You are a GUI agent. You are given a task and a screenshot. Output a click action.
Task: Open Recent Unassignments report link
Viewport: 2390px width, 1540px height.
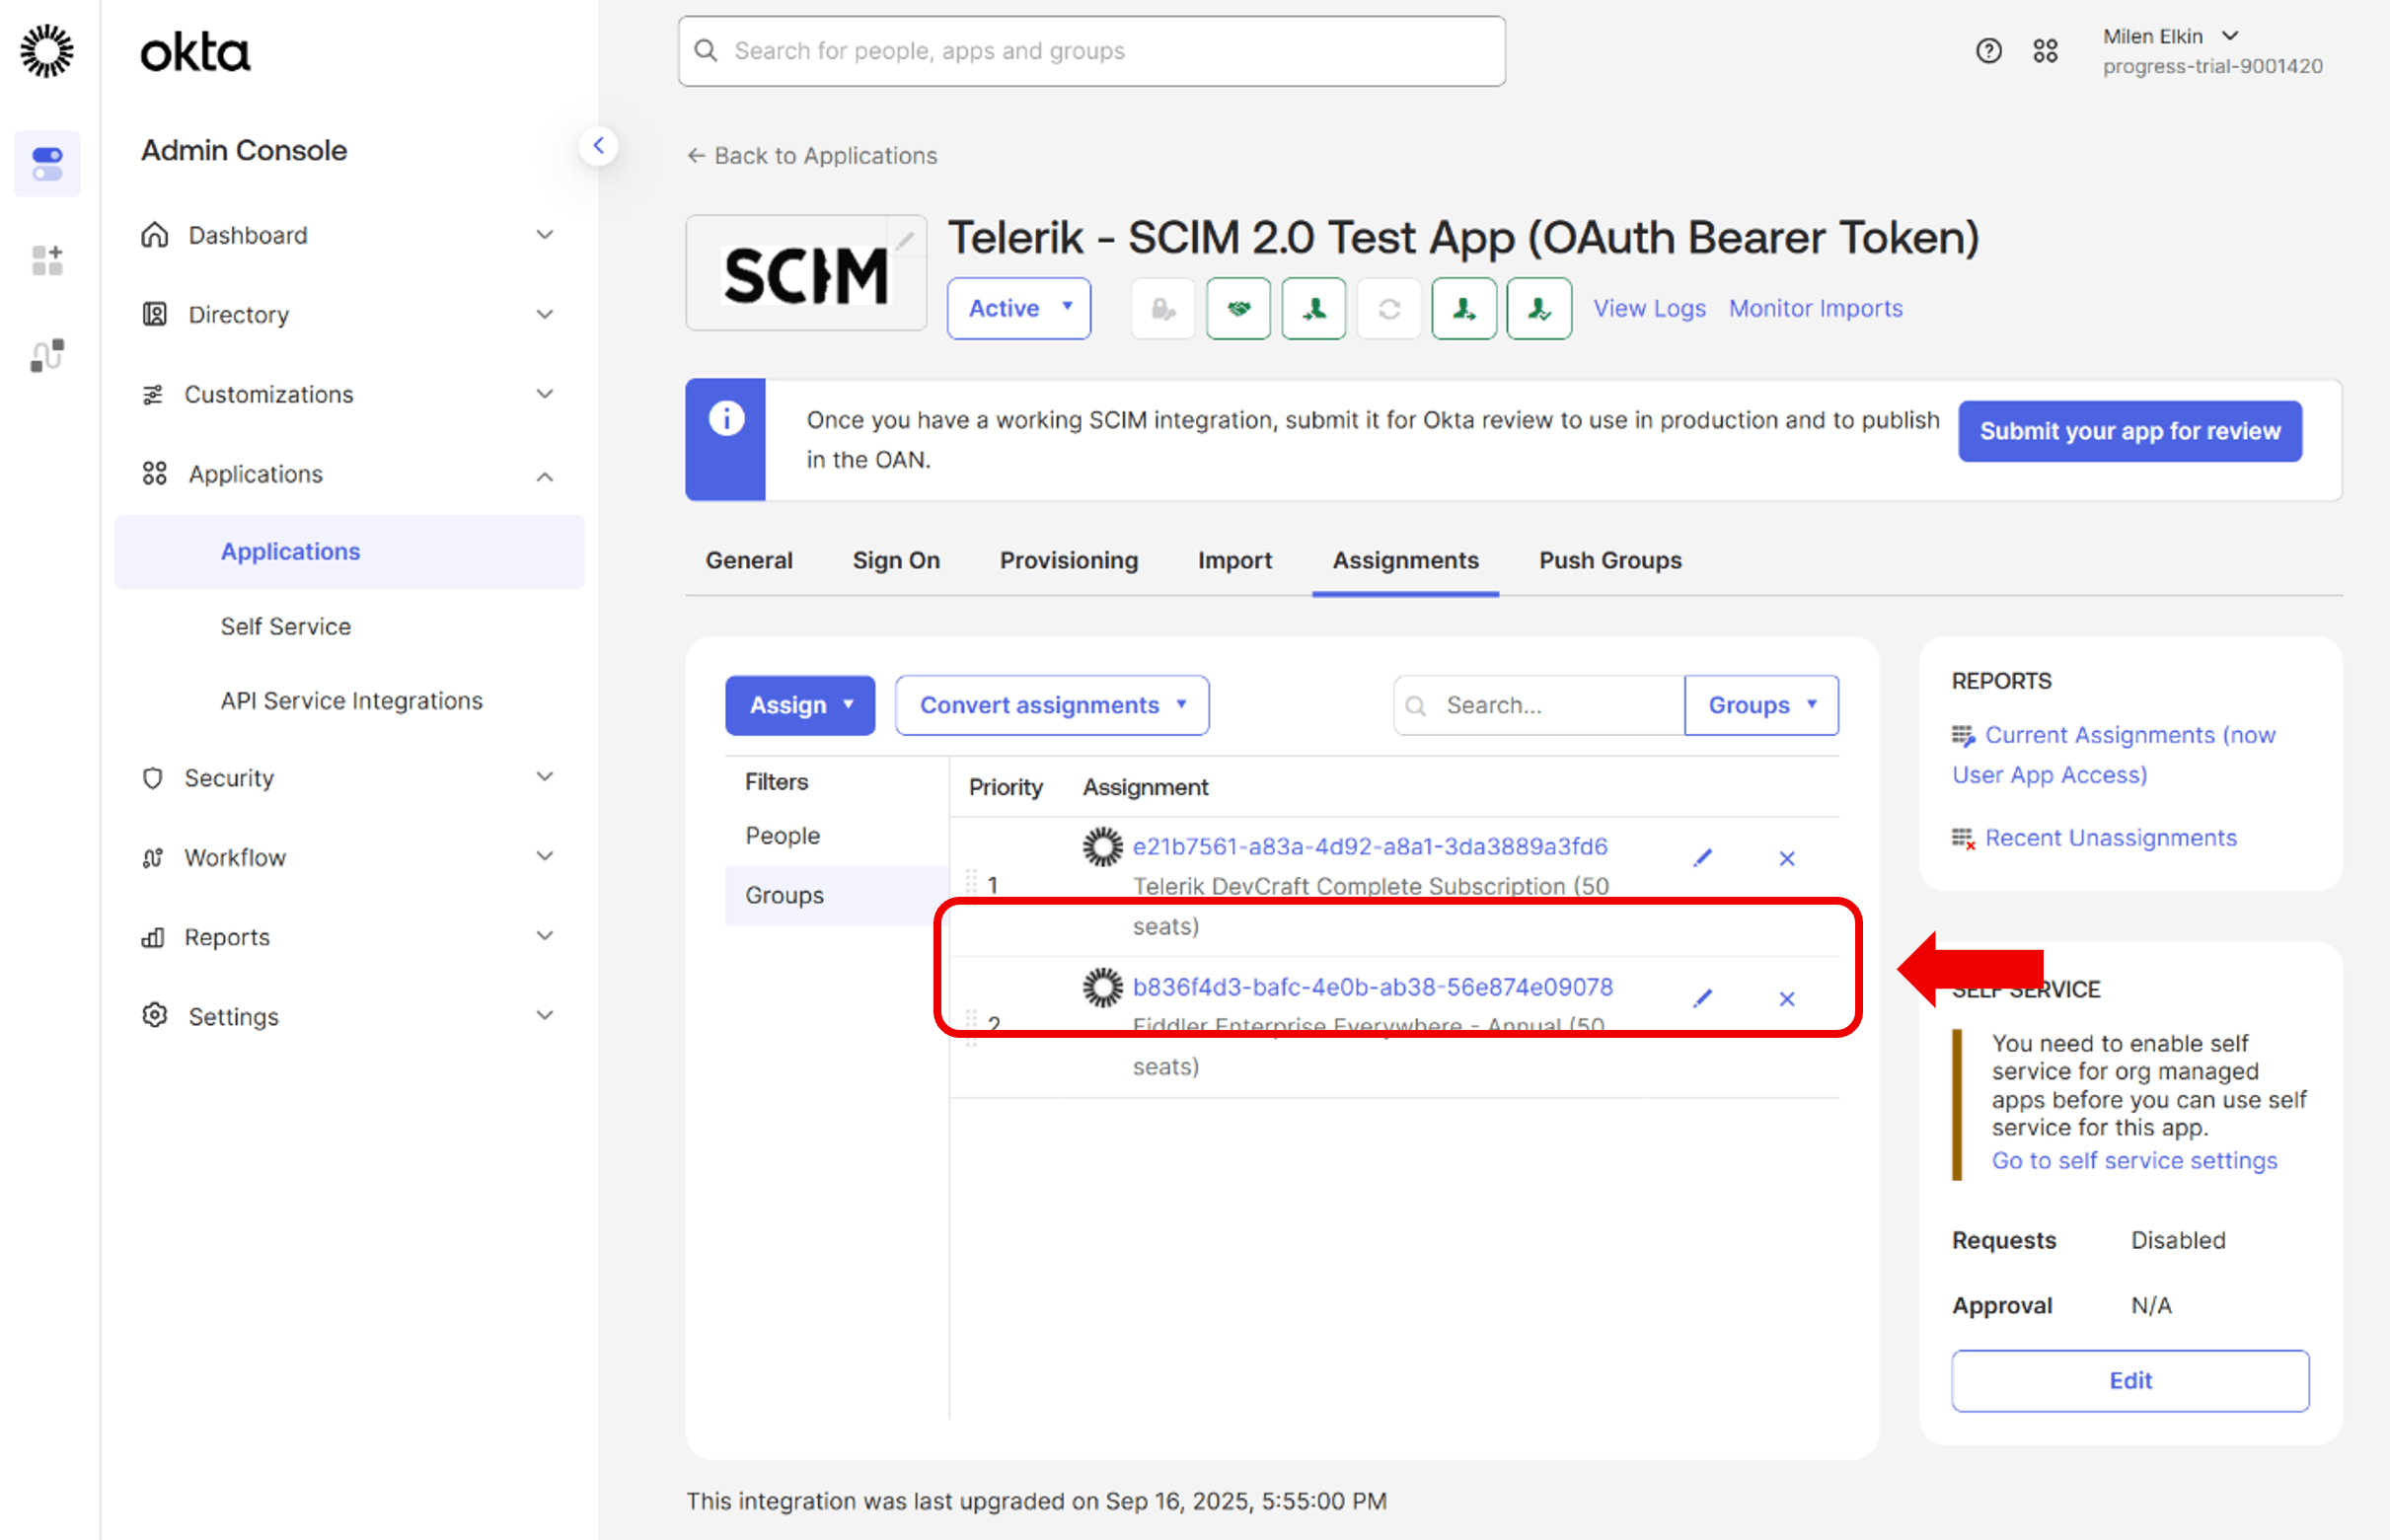click(x=2110, y=839)
